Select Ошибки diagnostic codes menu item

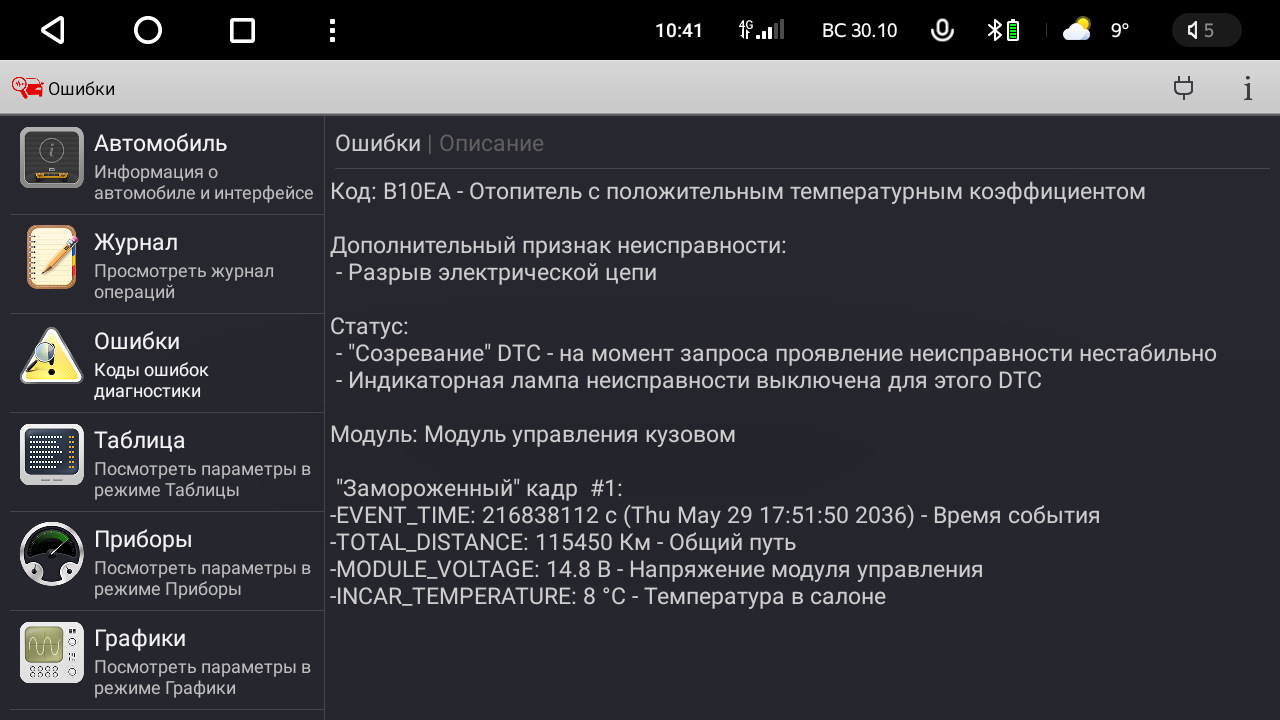(167, 364)
